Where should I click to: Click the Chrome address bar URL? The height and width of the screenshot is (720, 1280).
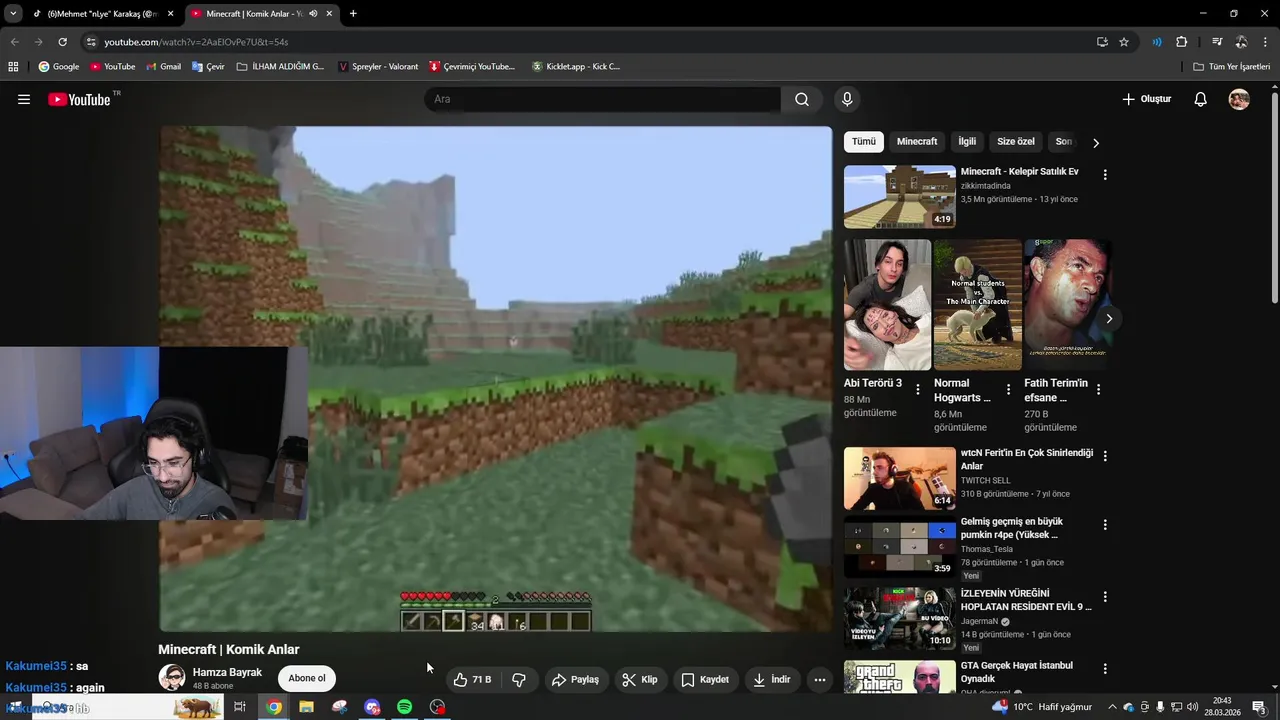(x=196, y=42)
